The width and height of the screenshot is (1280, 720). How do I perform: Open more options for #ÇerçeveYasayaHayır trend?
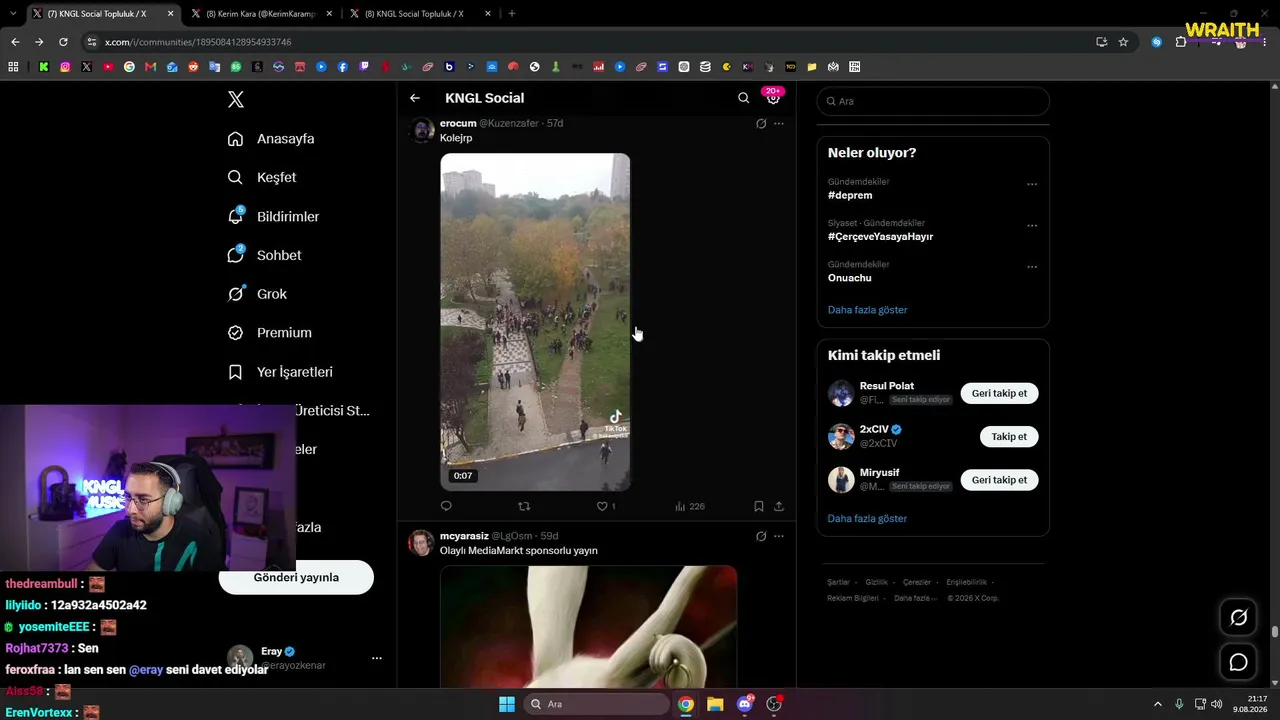pos(1032,226)
